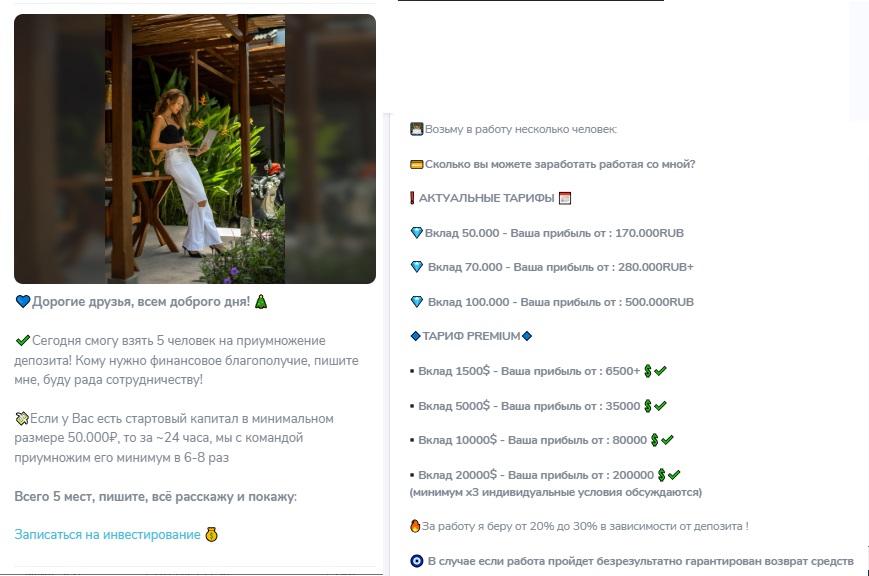Click the blue diamond before 'ТАРИФ PREMIUM'

pyautogui.click(x=415, y=336)
